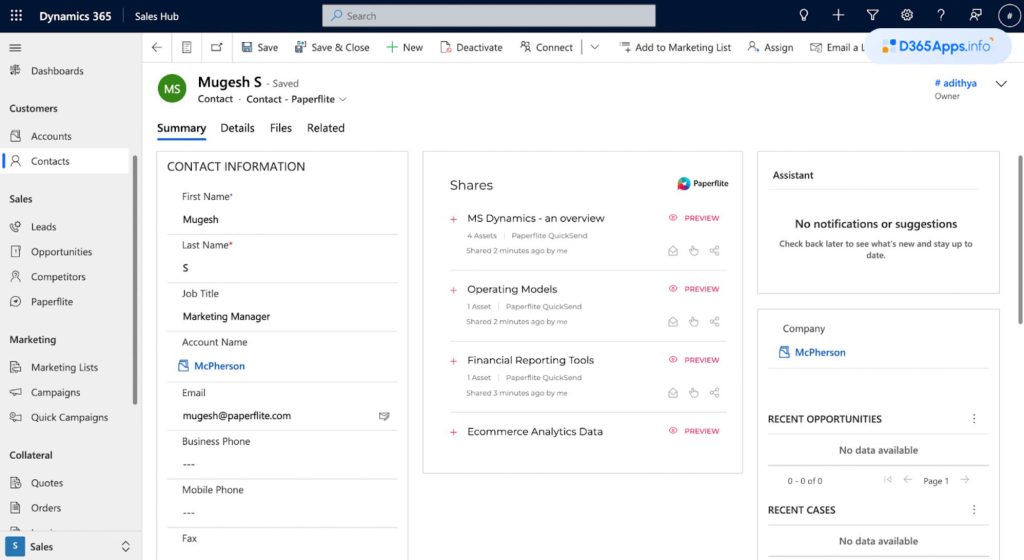Open the form selector chevron beside Contact - Paperflite
Viewport: 1024px width, 560px height.
point(343,99)
